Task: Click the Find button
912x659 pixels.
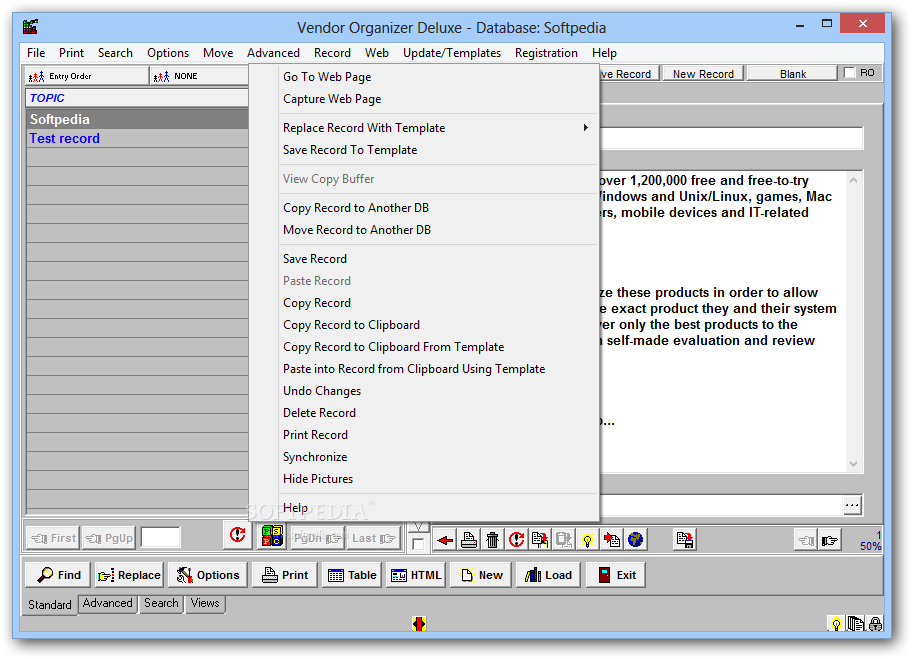Action: (58, 575)
